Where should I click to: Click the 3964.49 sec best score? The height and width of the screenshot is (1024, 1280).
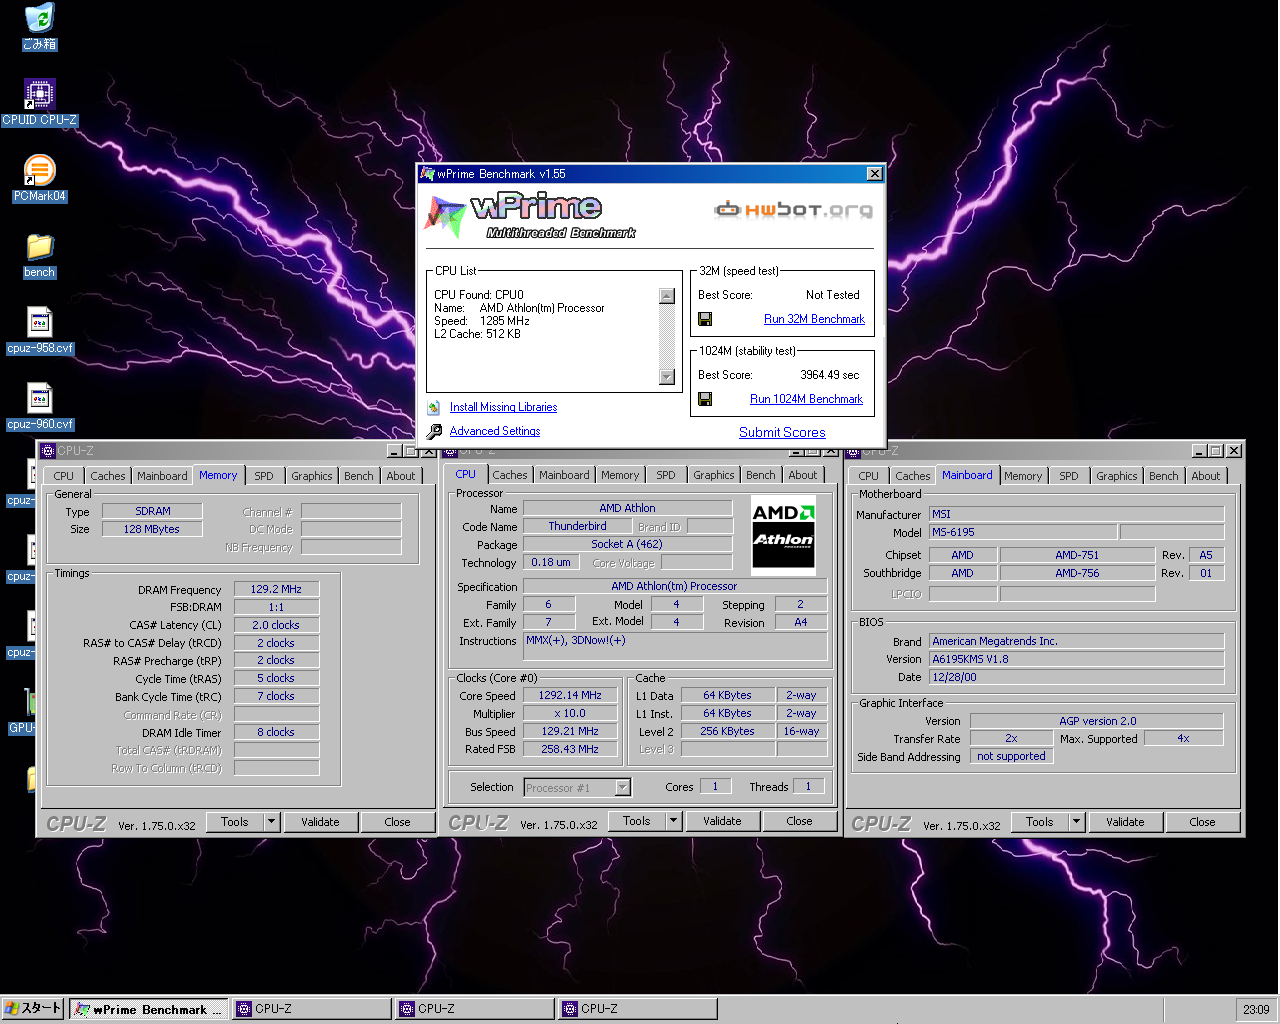point(829,375)
